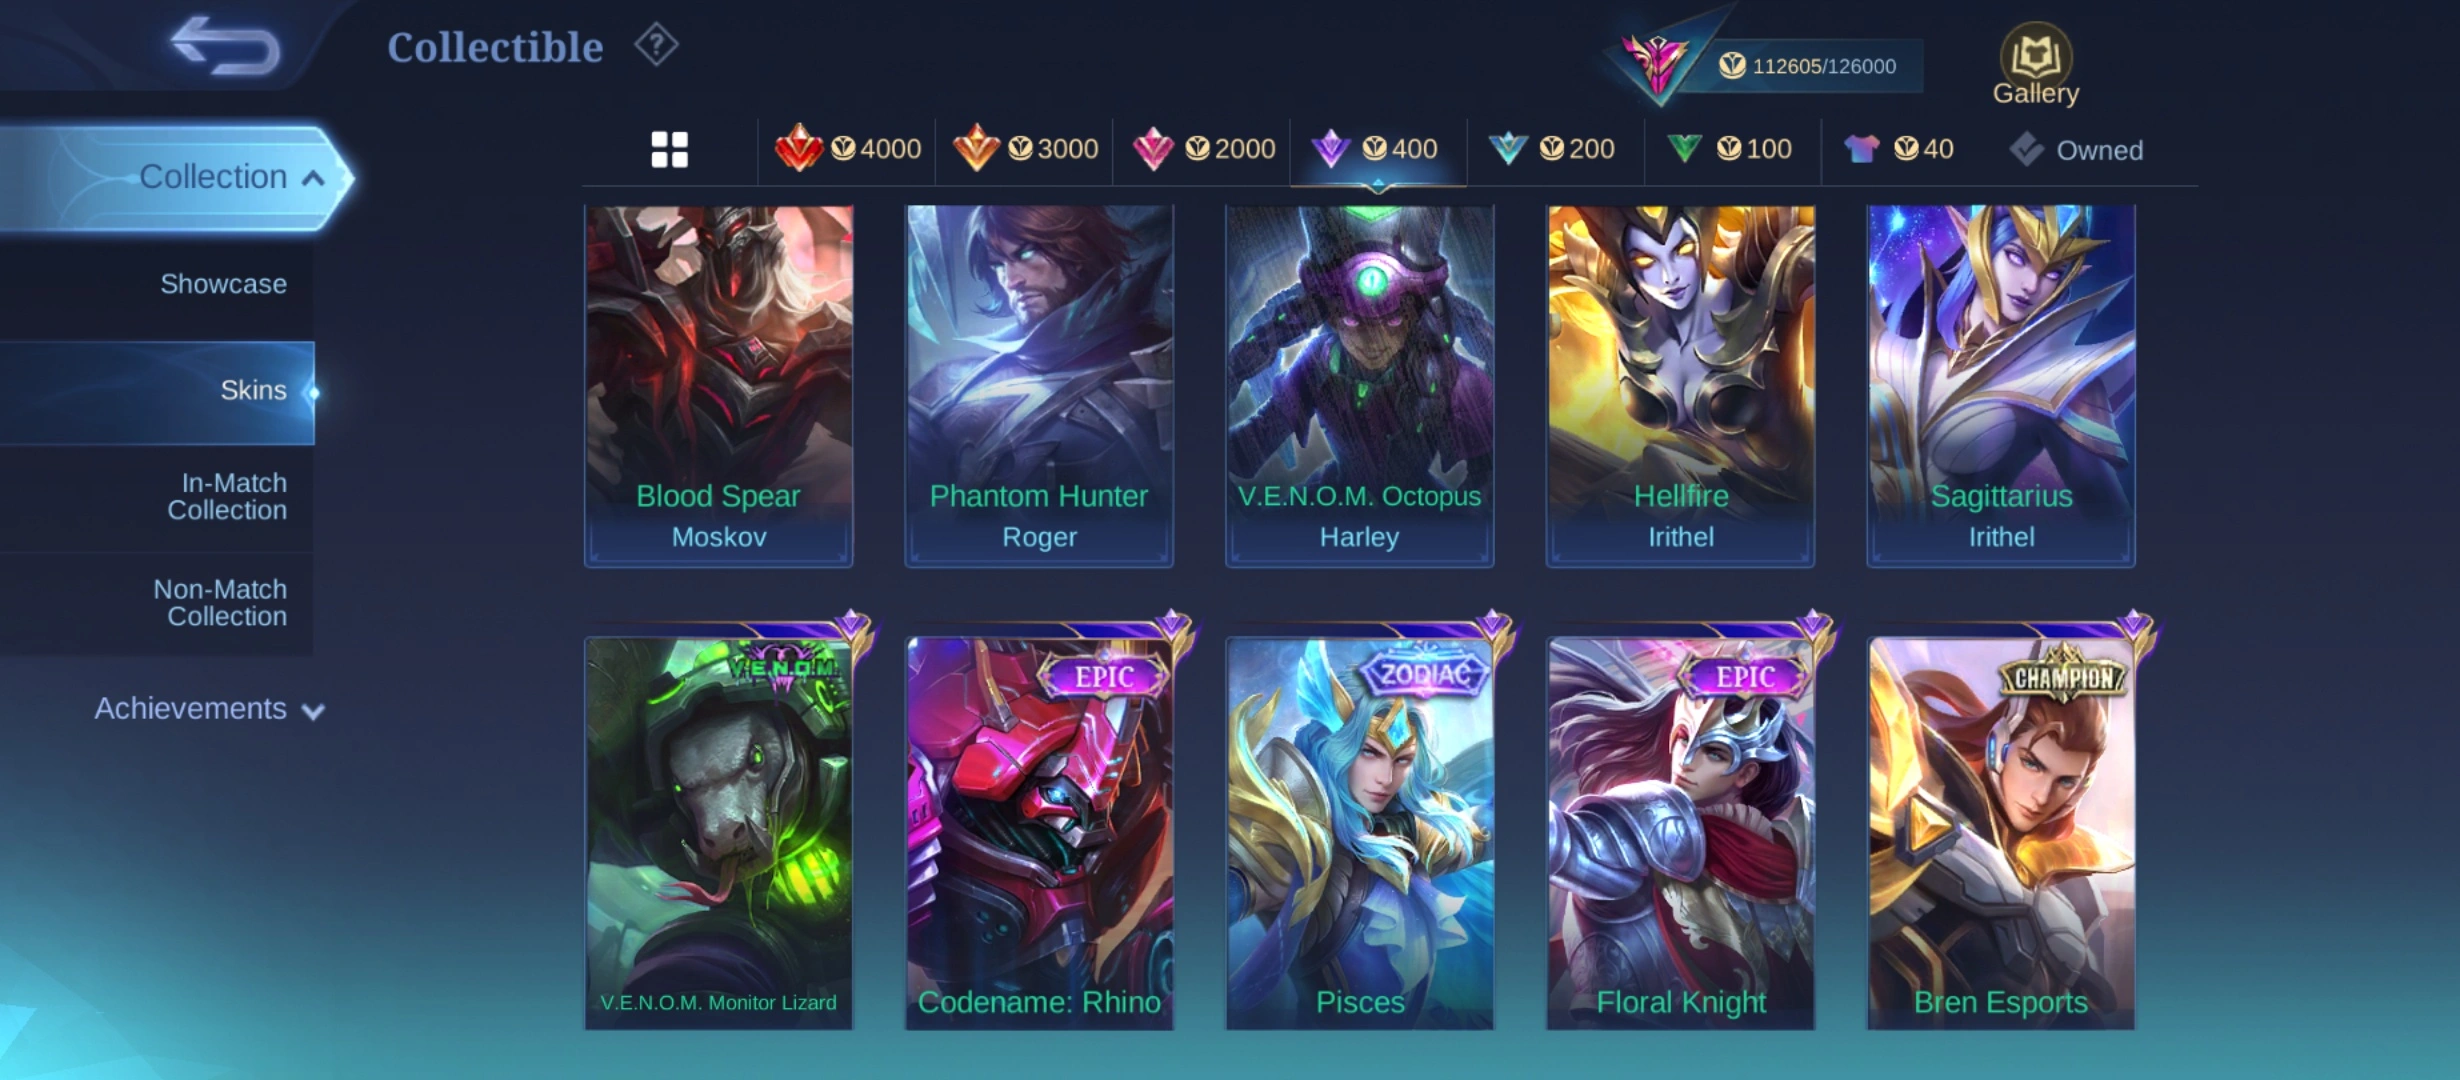Click the collectible points progress 112605/126000
The height and width of the screenshot is (1080, 2460).
[x=1806, y=66]
